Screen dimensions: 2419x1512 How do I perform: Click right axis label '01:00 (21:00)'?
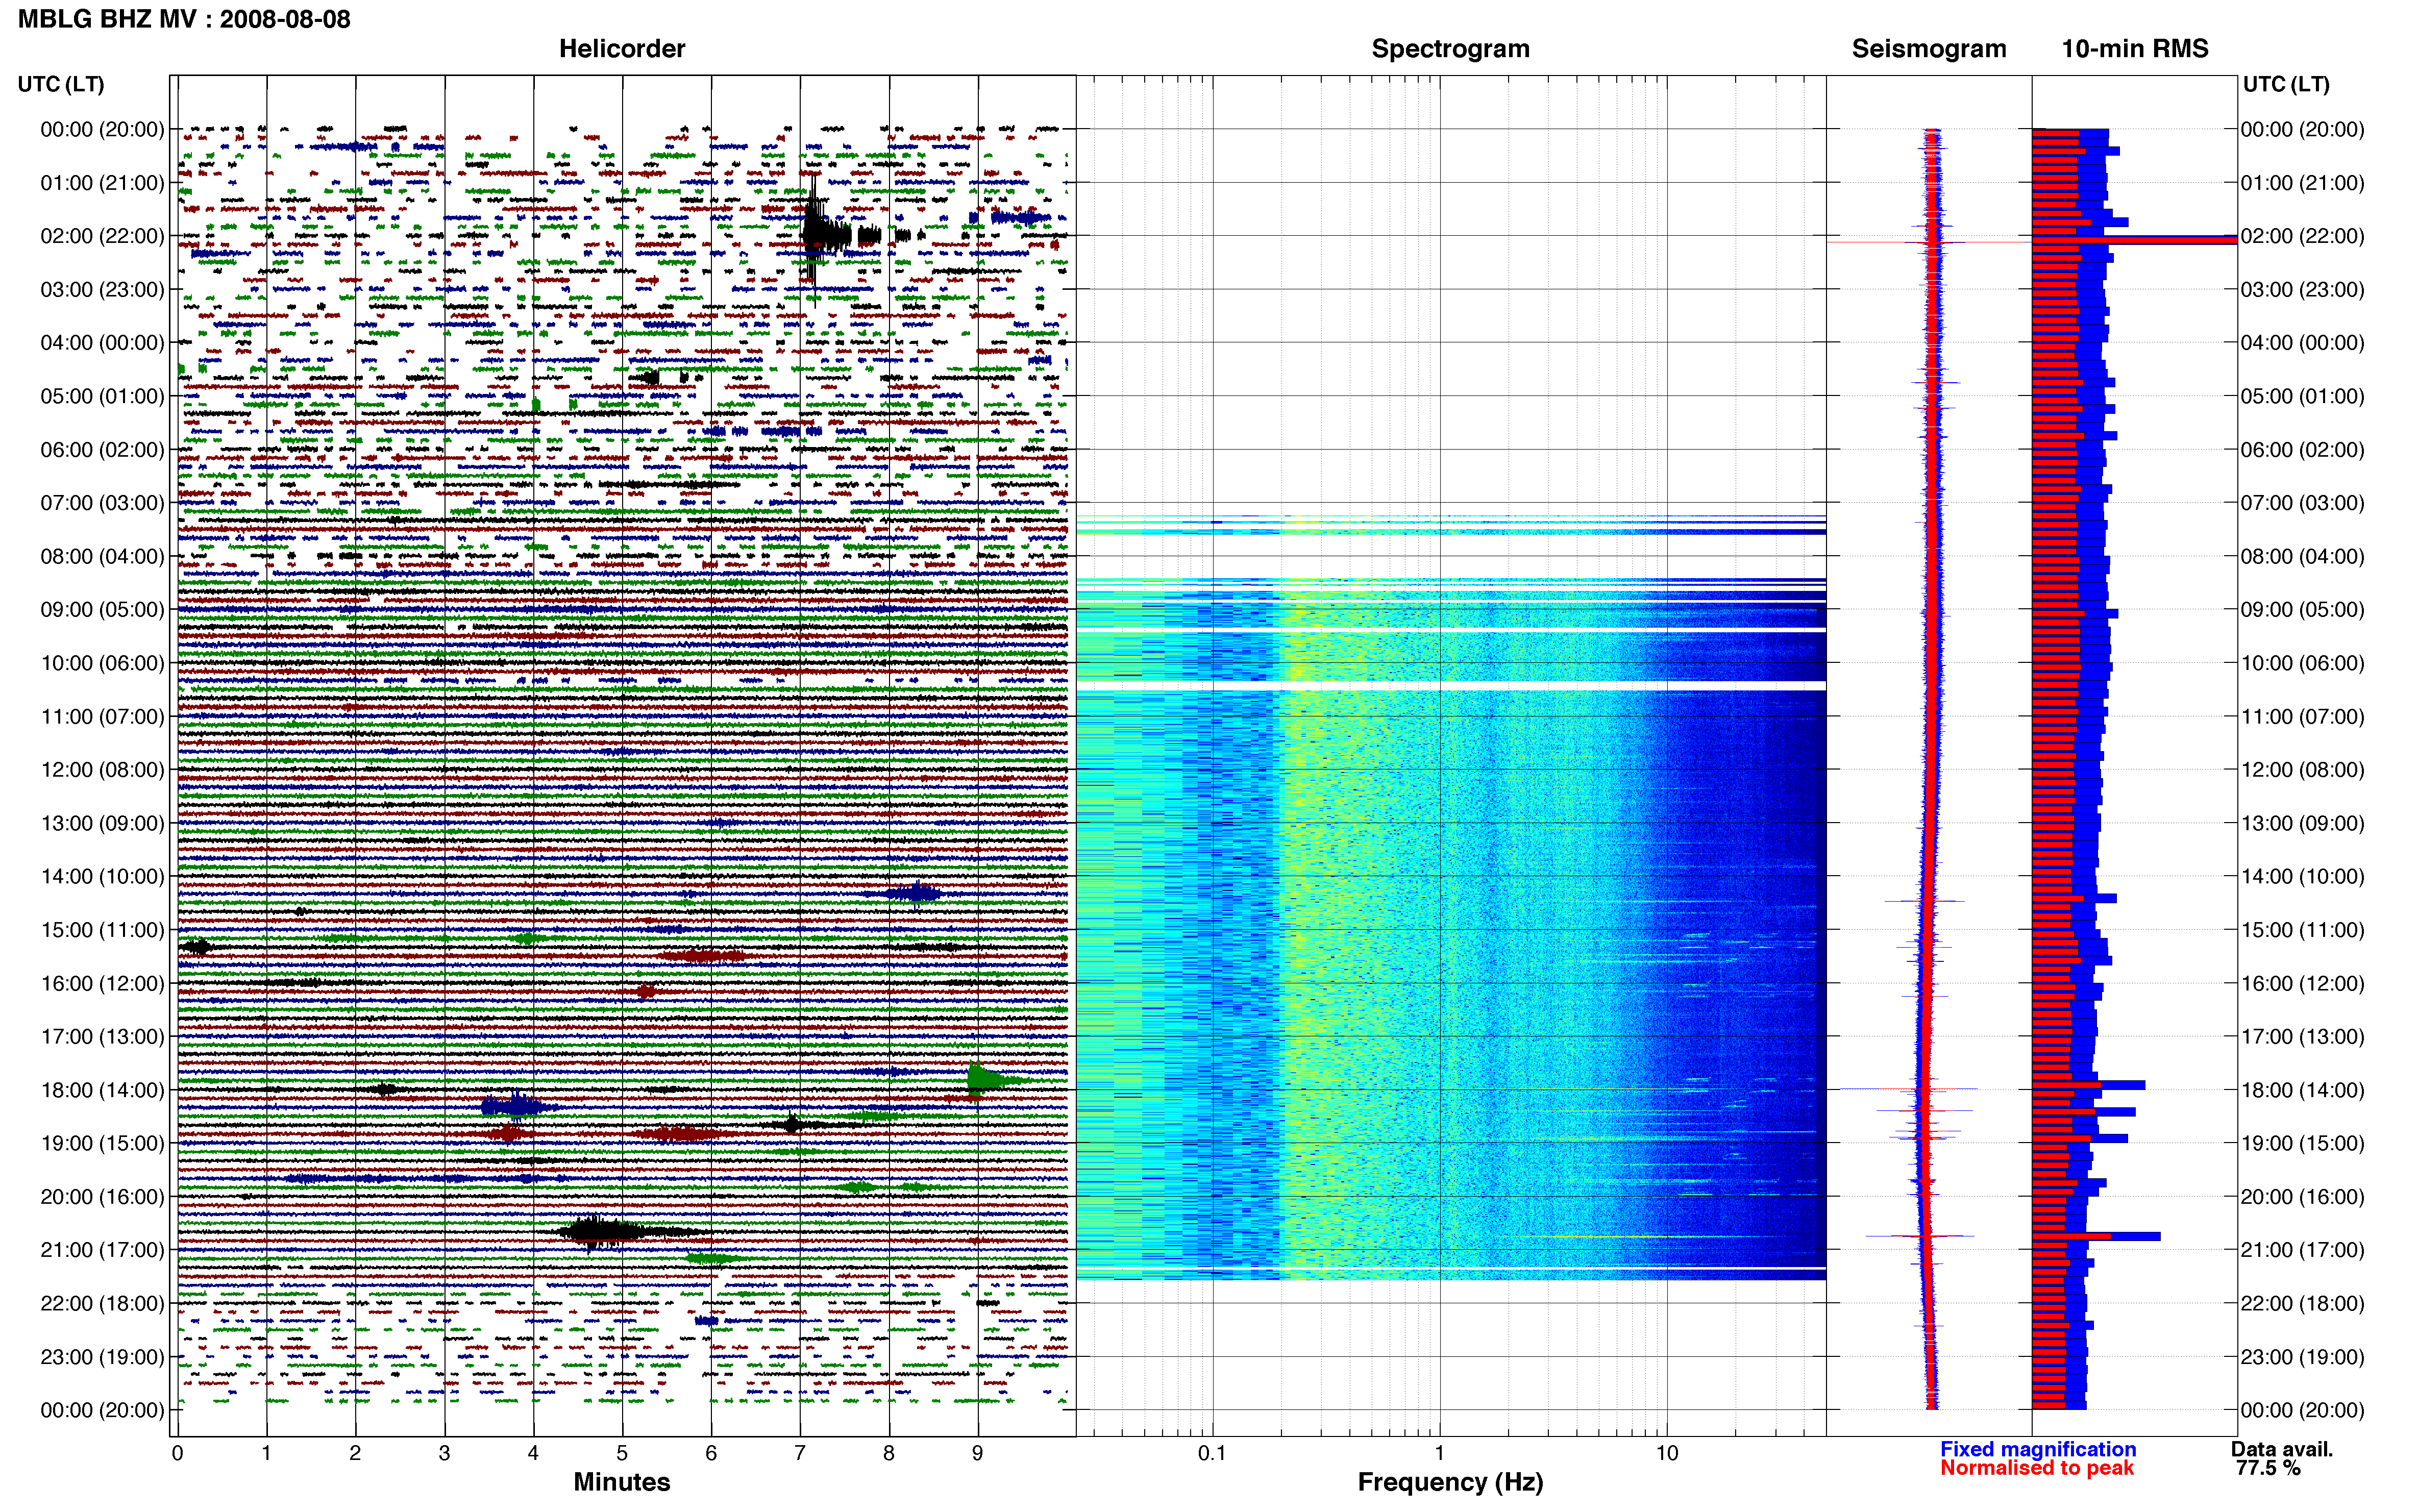(x=2302, y=183)
